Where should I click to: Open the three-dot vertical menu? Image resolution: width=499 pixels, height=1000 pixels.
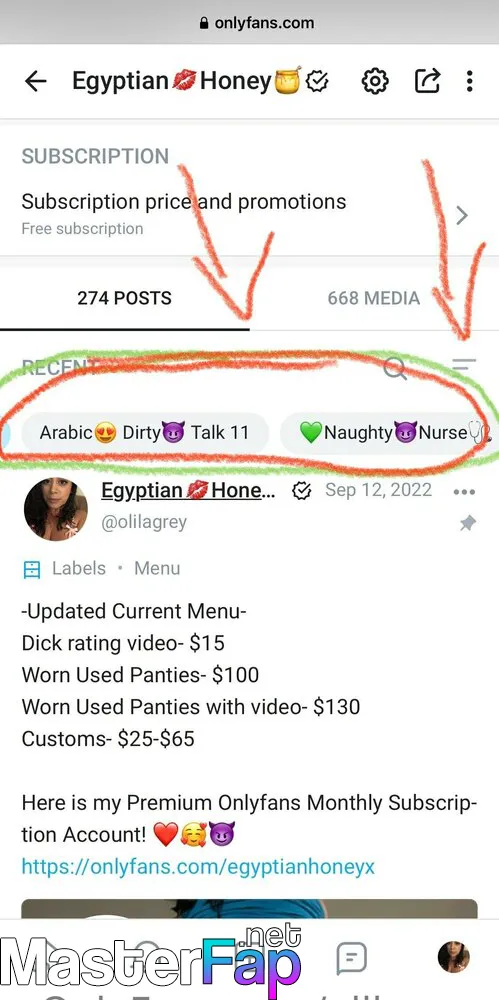point(470,81)
